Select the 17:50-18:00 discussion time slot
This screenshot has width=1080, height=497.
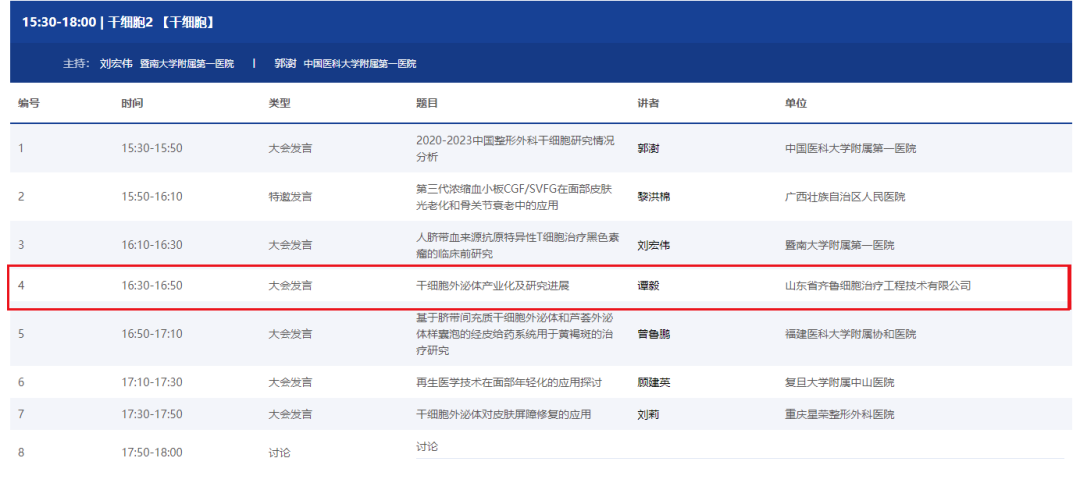[x=152, y=452]
